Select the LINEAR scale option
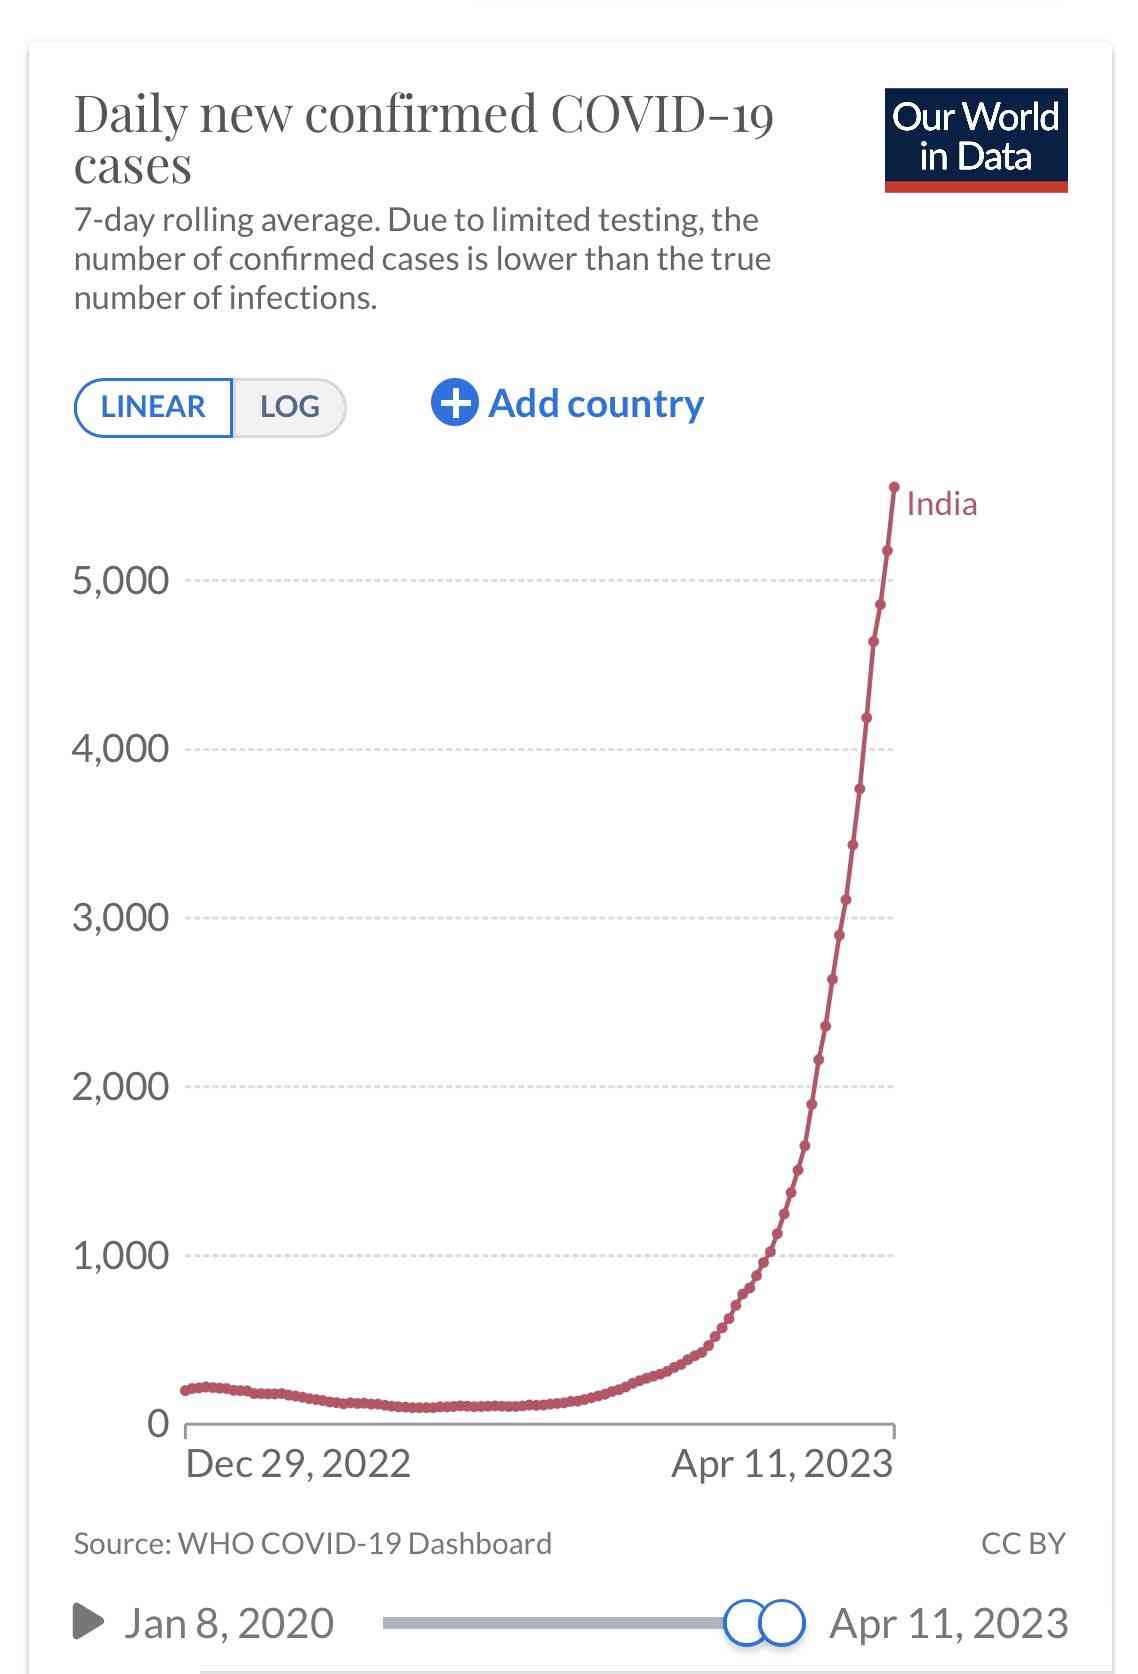 [x=153, y=407]
